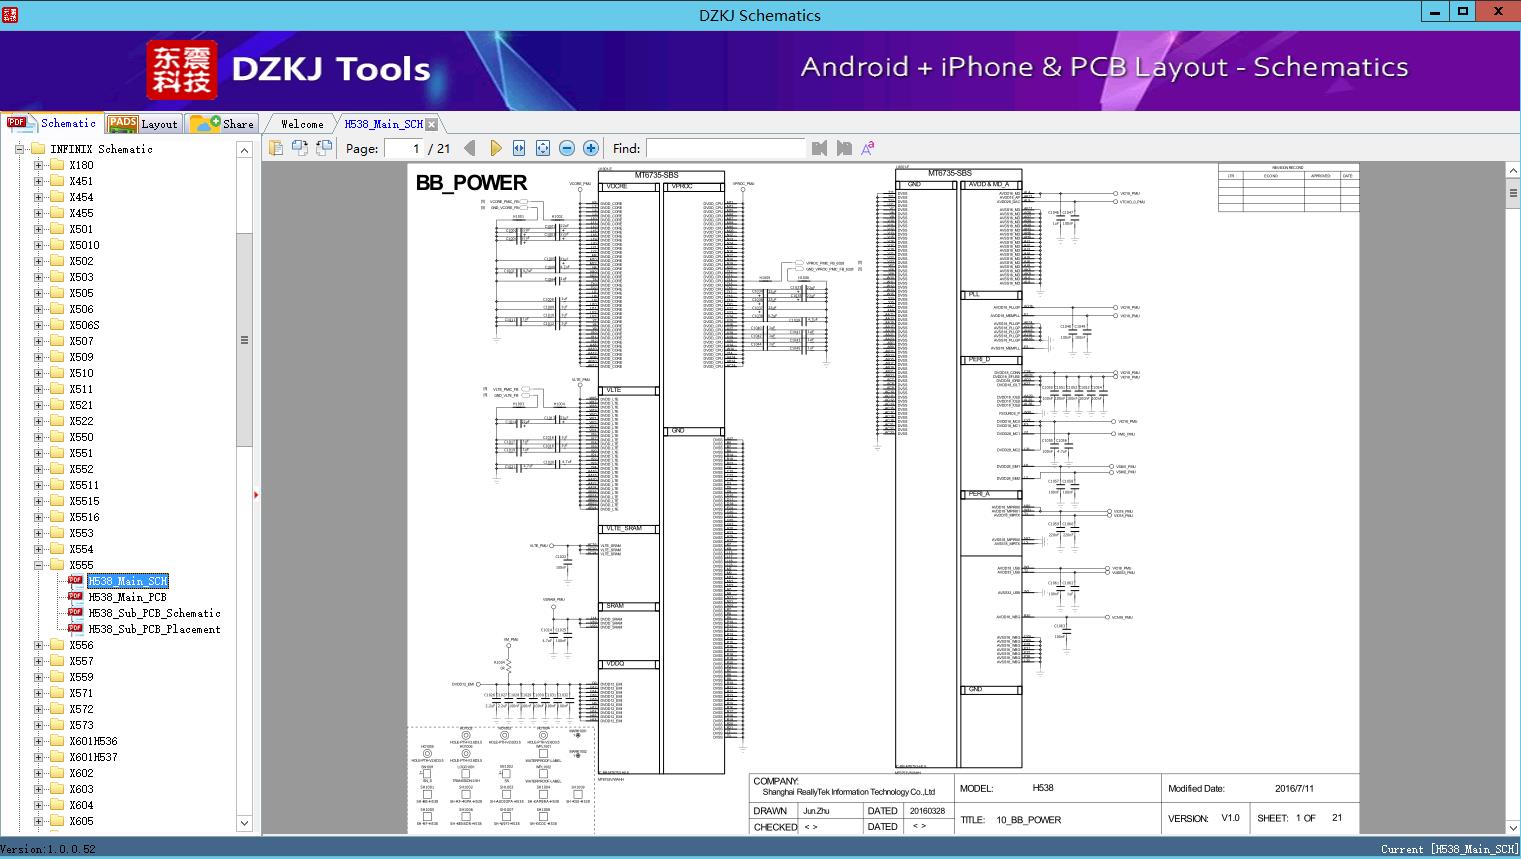
Task: Select the X603 folder label
Action: (81, 789)
